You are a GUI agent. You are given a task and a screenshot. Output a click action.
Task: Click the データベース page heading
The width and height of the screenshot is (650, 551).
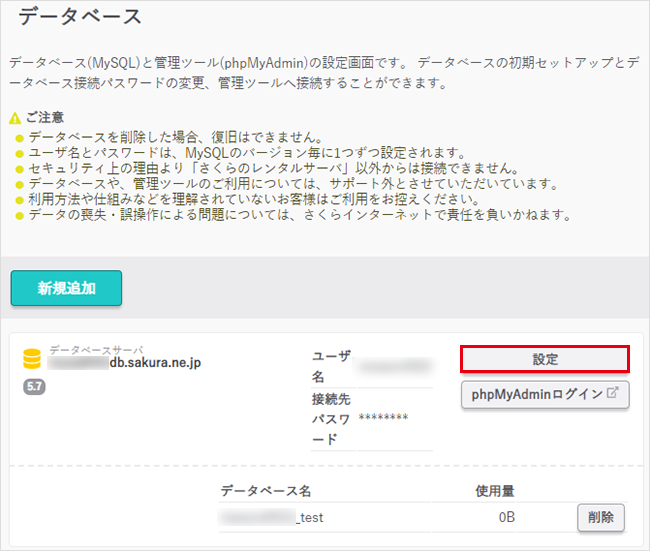point(79,17)
